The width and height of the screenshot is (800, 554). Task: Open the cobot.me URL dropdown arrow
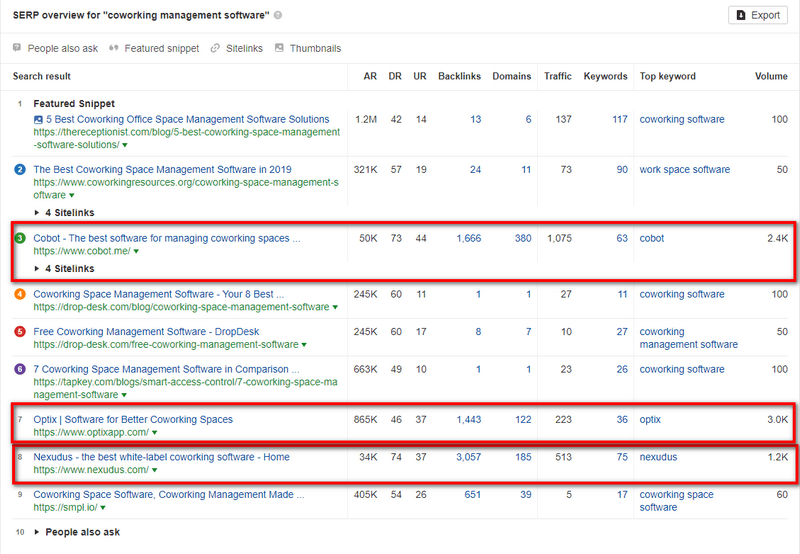tap(136, 251)
